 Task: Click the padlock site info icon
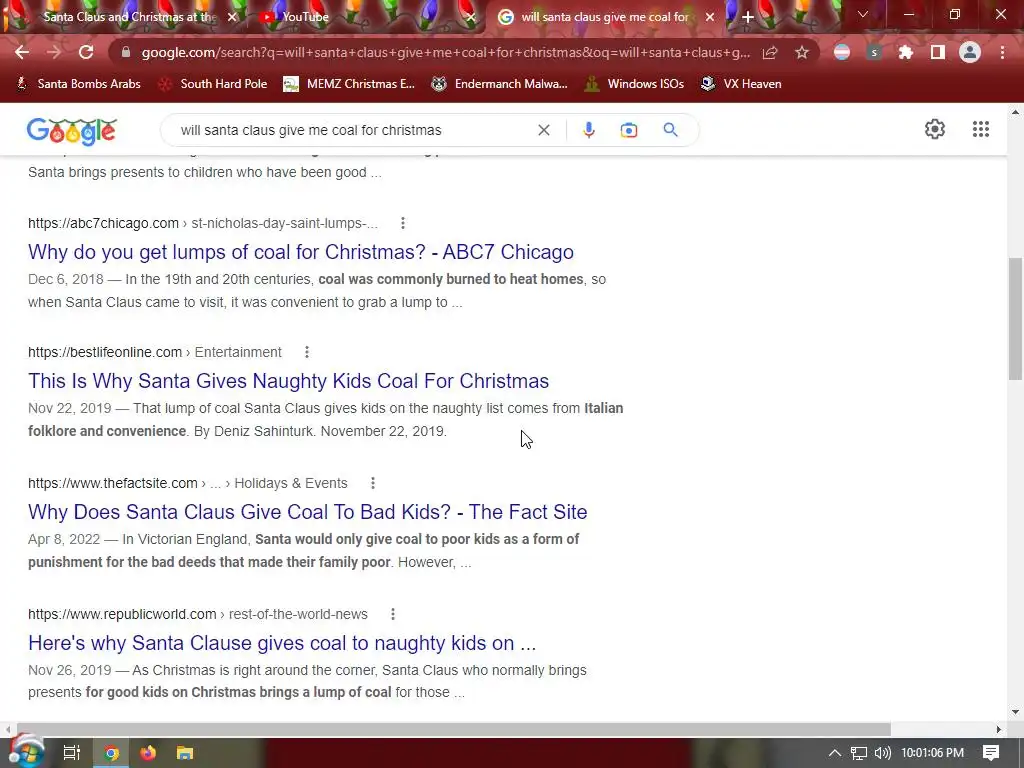coord(126,52)
